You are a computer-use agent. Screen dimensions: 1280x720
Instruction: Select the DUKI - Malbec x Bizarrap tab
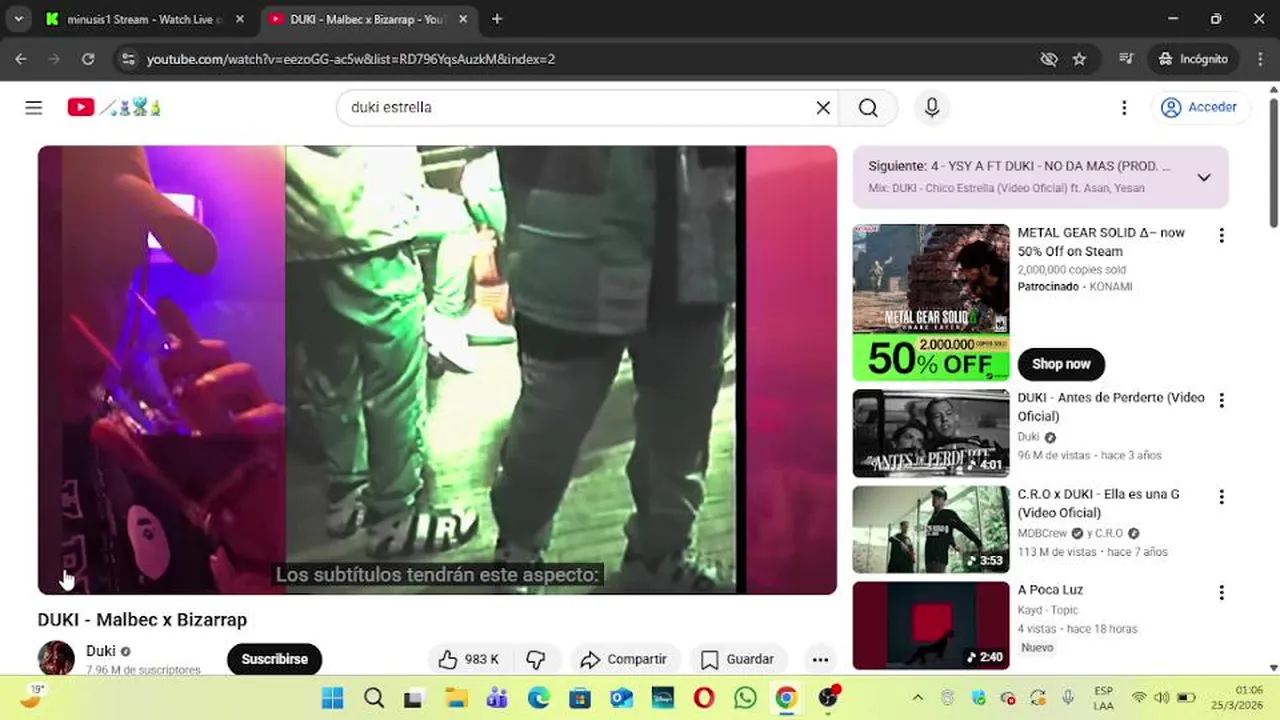(368, 19)
